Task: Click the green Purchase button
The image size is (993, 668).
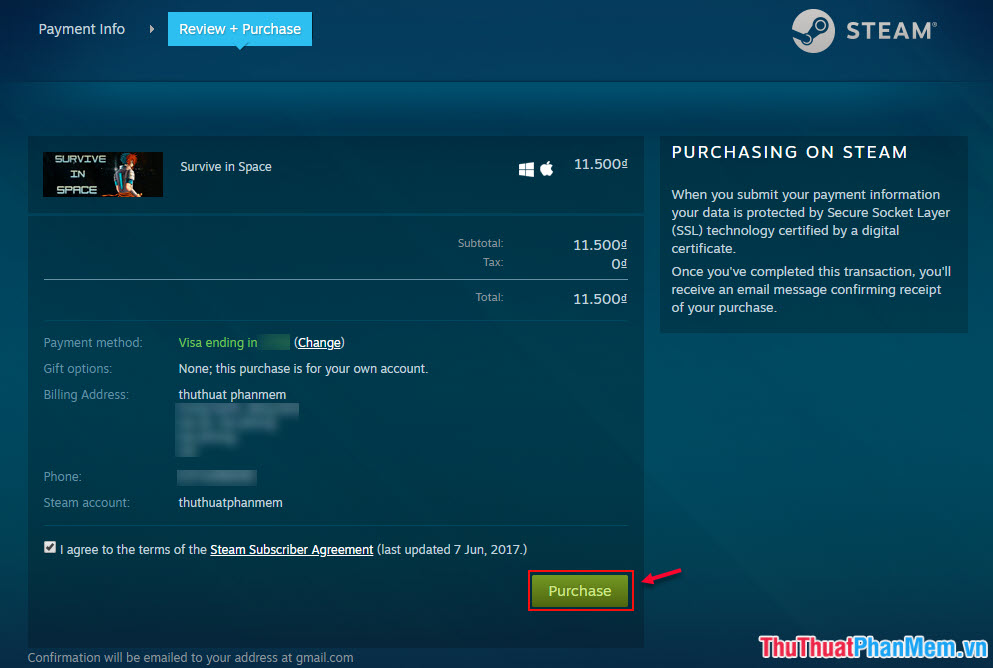Action: (x=580, y=591)
